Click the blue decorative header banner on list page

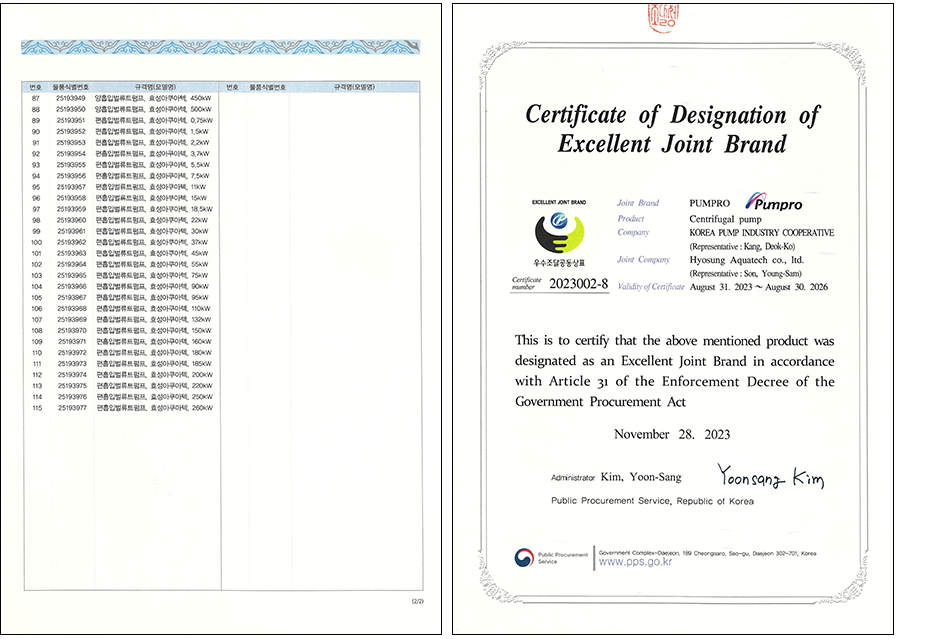point(220,47)
